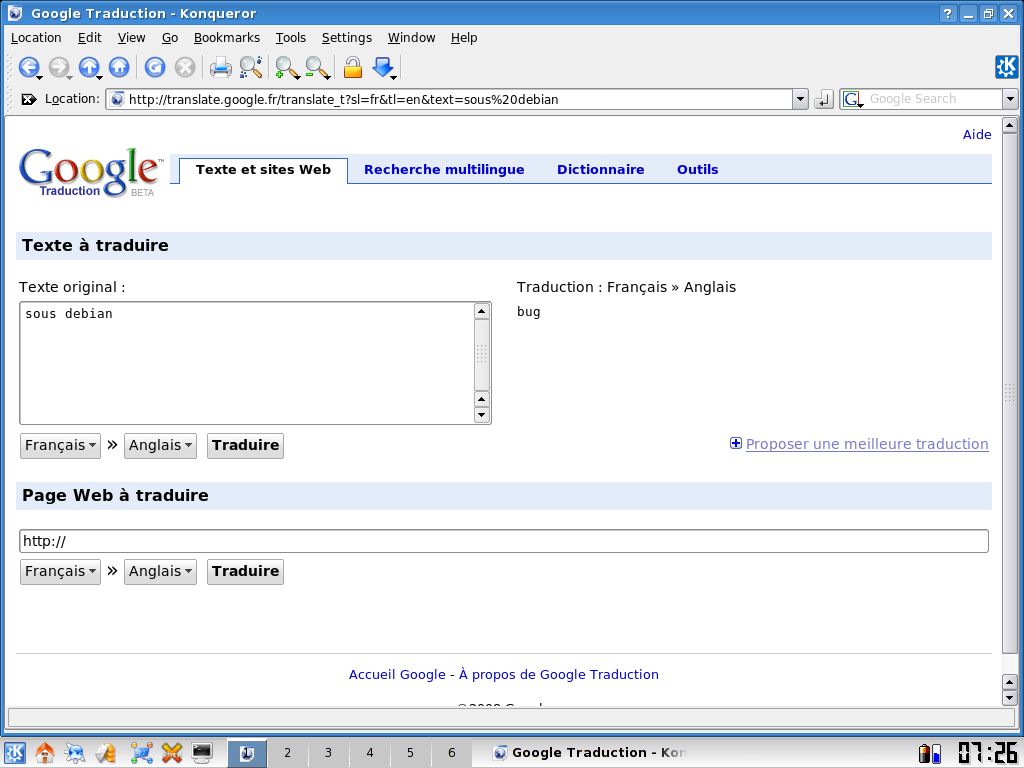1024x768 pixels.
Task: Switch to virtual desktop 5
Action: (x=410, y=753)
